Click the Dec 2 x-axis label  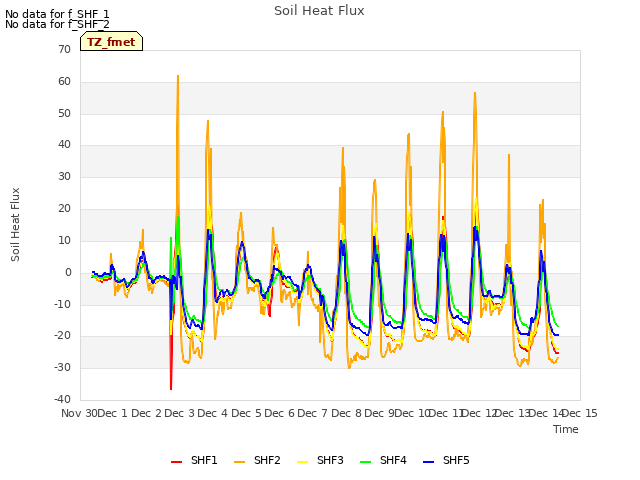coord(147,413)
